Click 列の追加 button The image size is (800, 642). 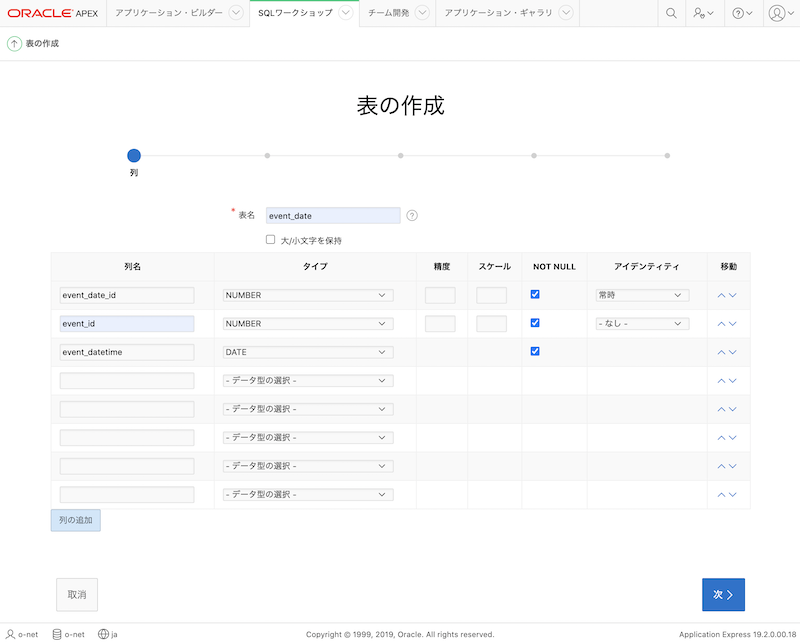[x=76, y=521]
